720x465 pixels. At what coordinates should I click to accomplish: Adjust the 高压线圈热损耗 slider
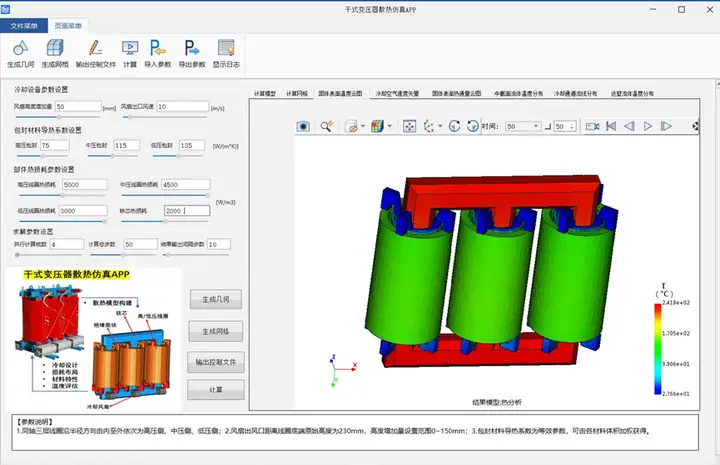pos(62,195)
